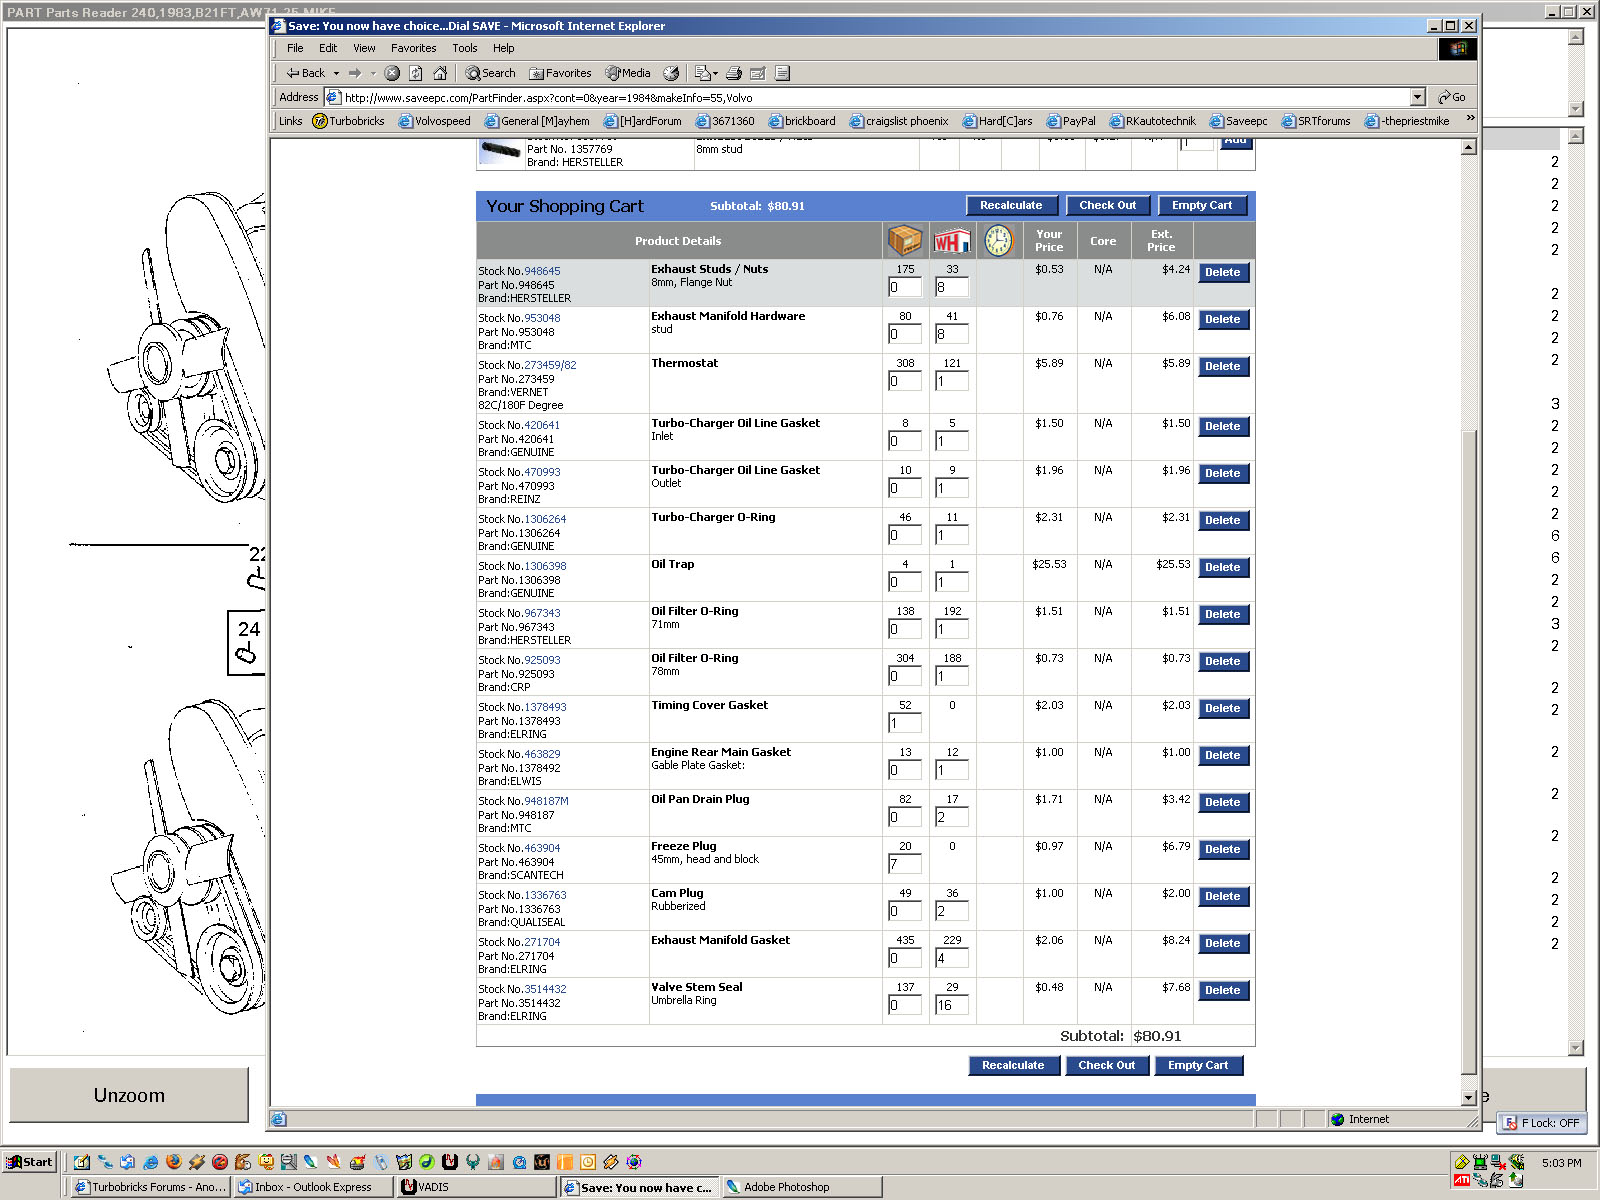Click Freeze Plug quantity field showing 7
The height and width of the screenshot is (1200, 1600).
[905, 864]
